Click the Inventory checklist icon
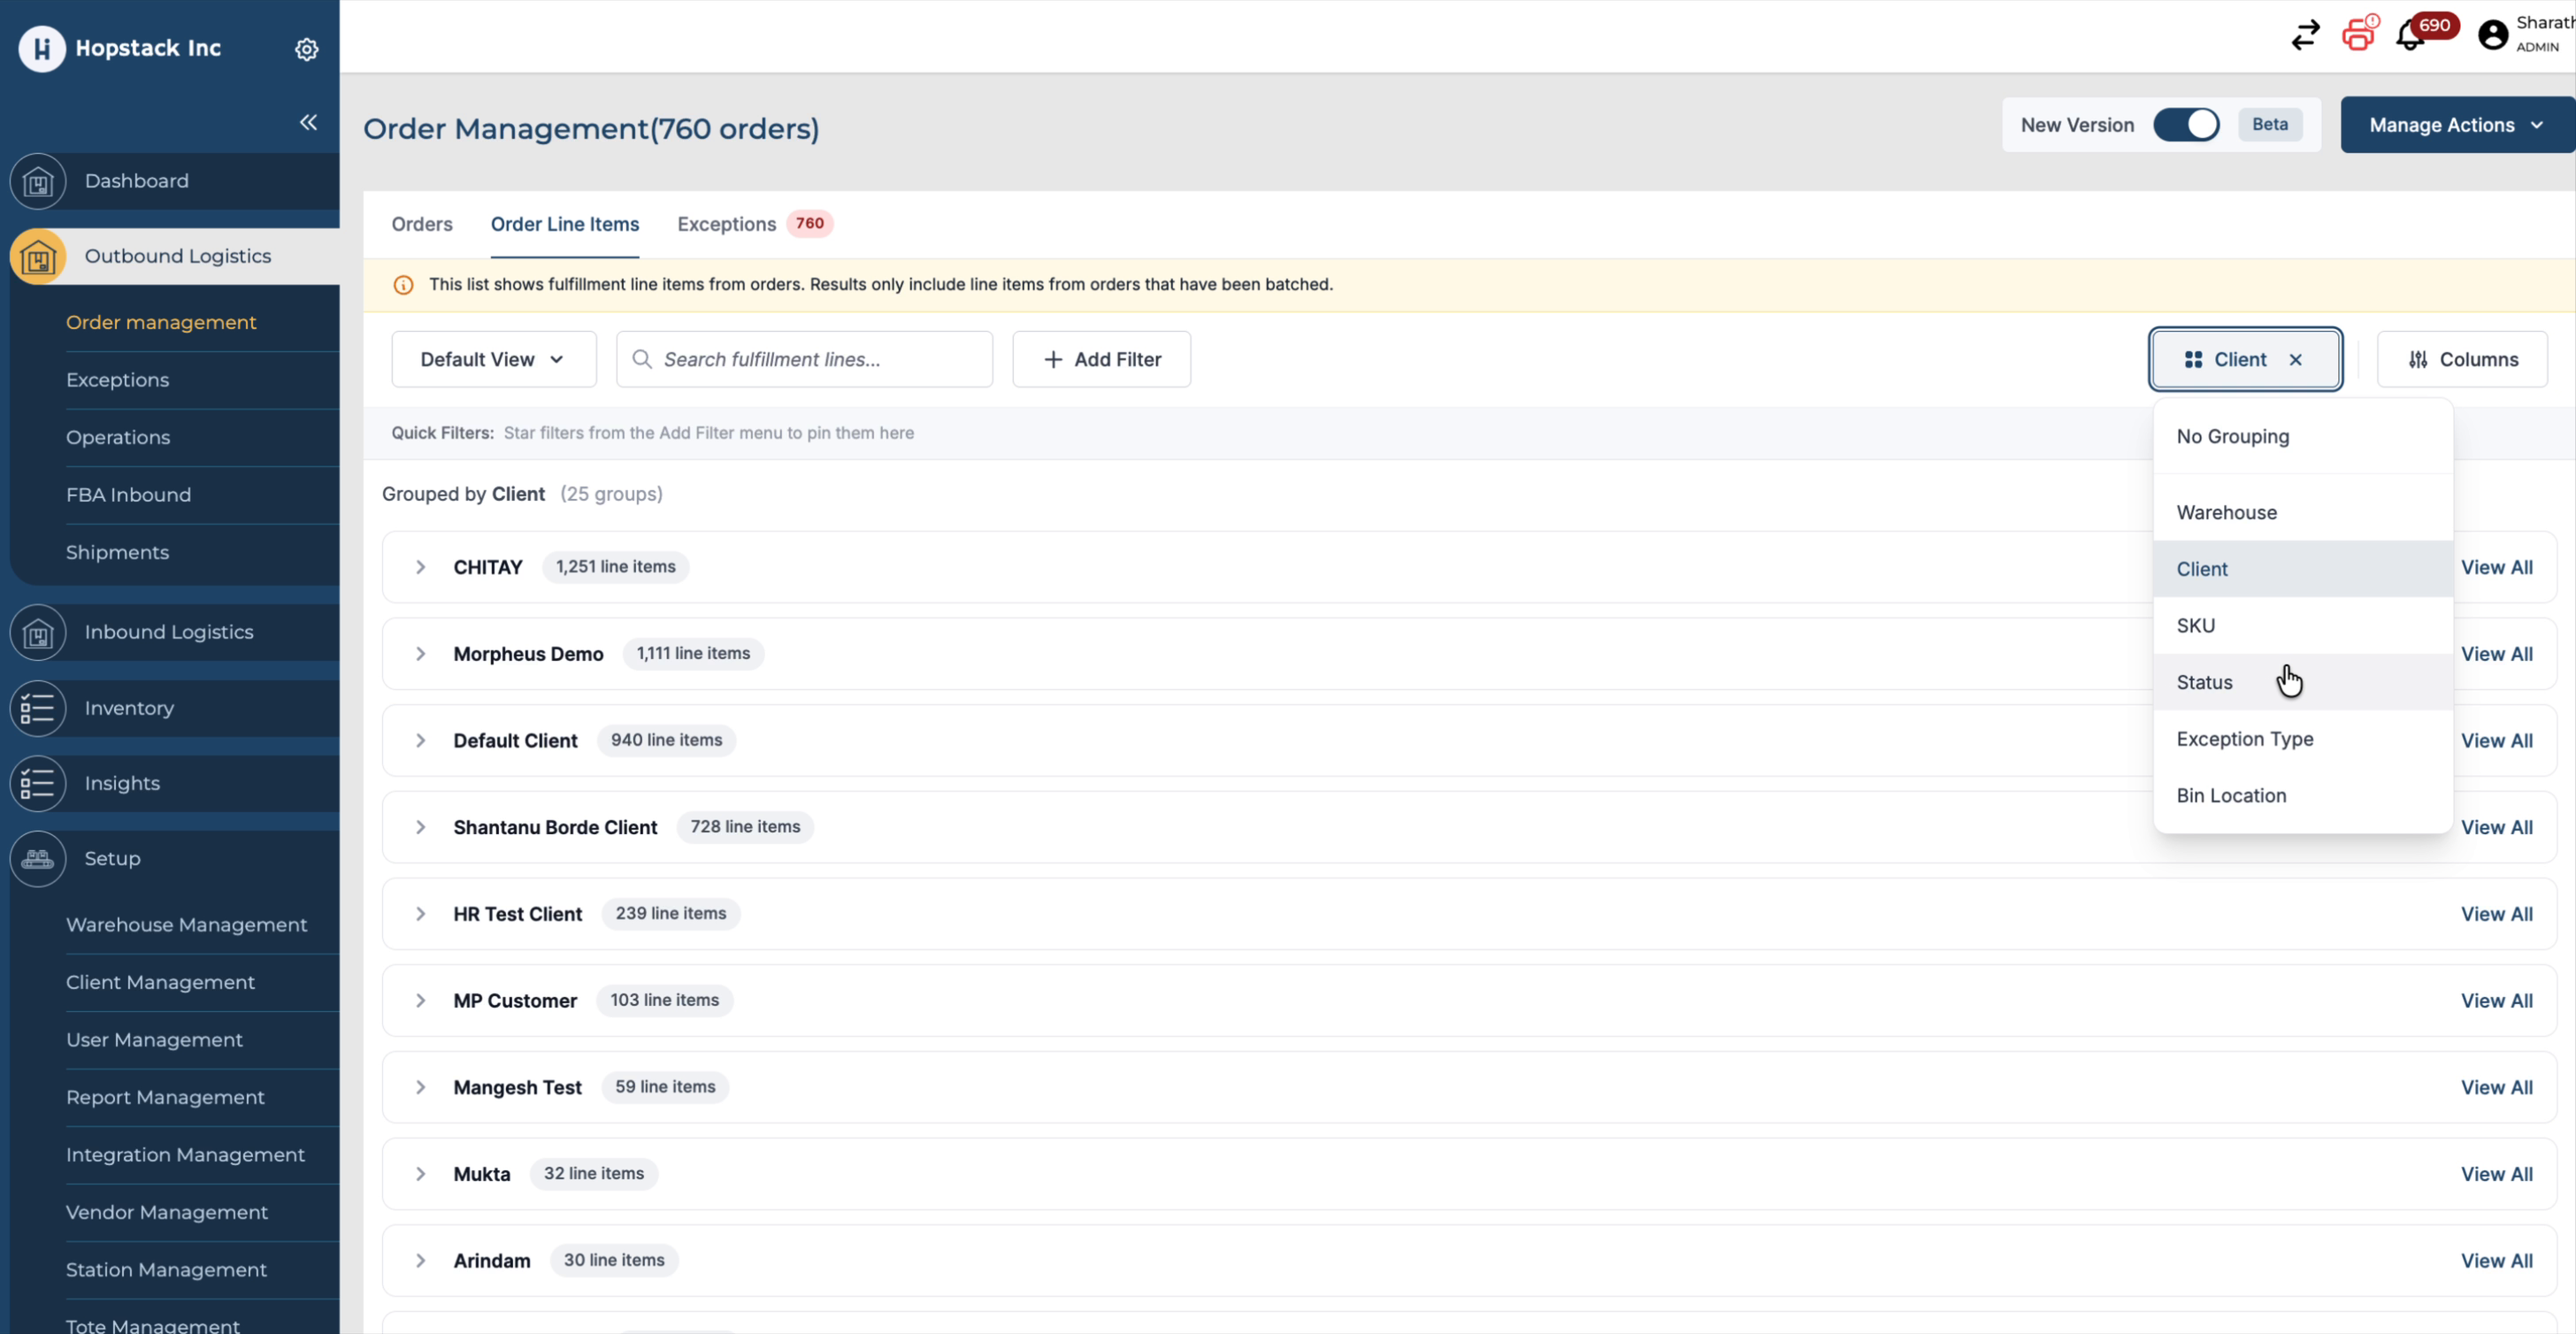Screen dimensions: 2576x1334 (x=38, y=708)
